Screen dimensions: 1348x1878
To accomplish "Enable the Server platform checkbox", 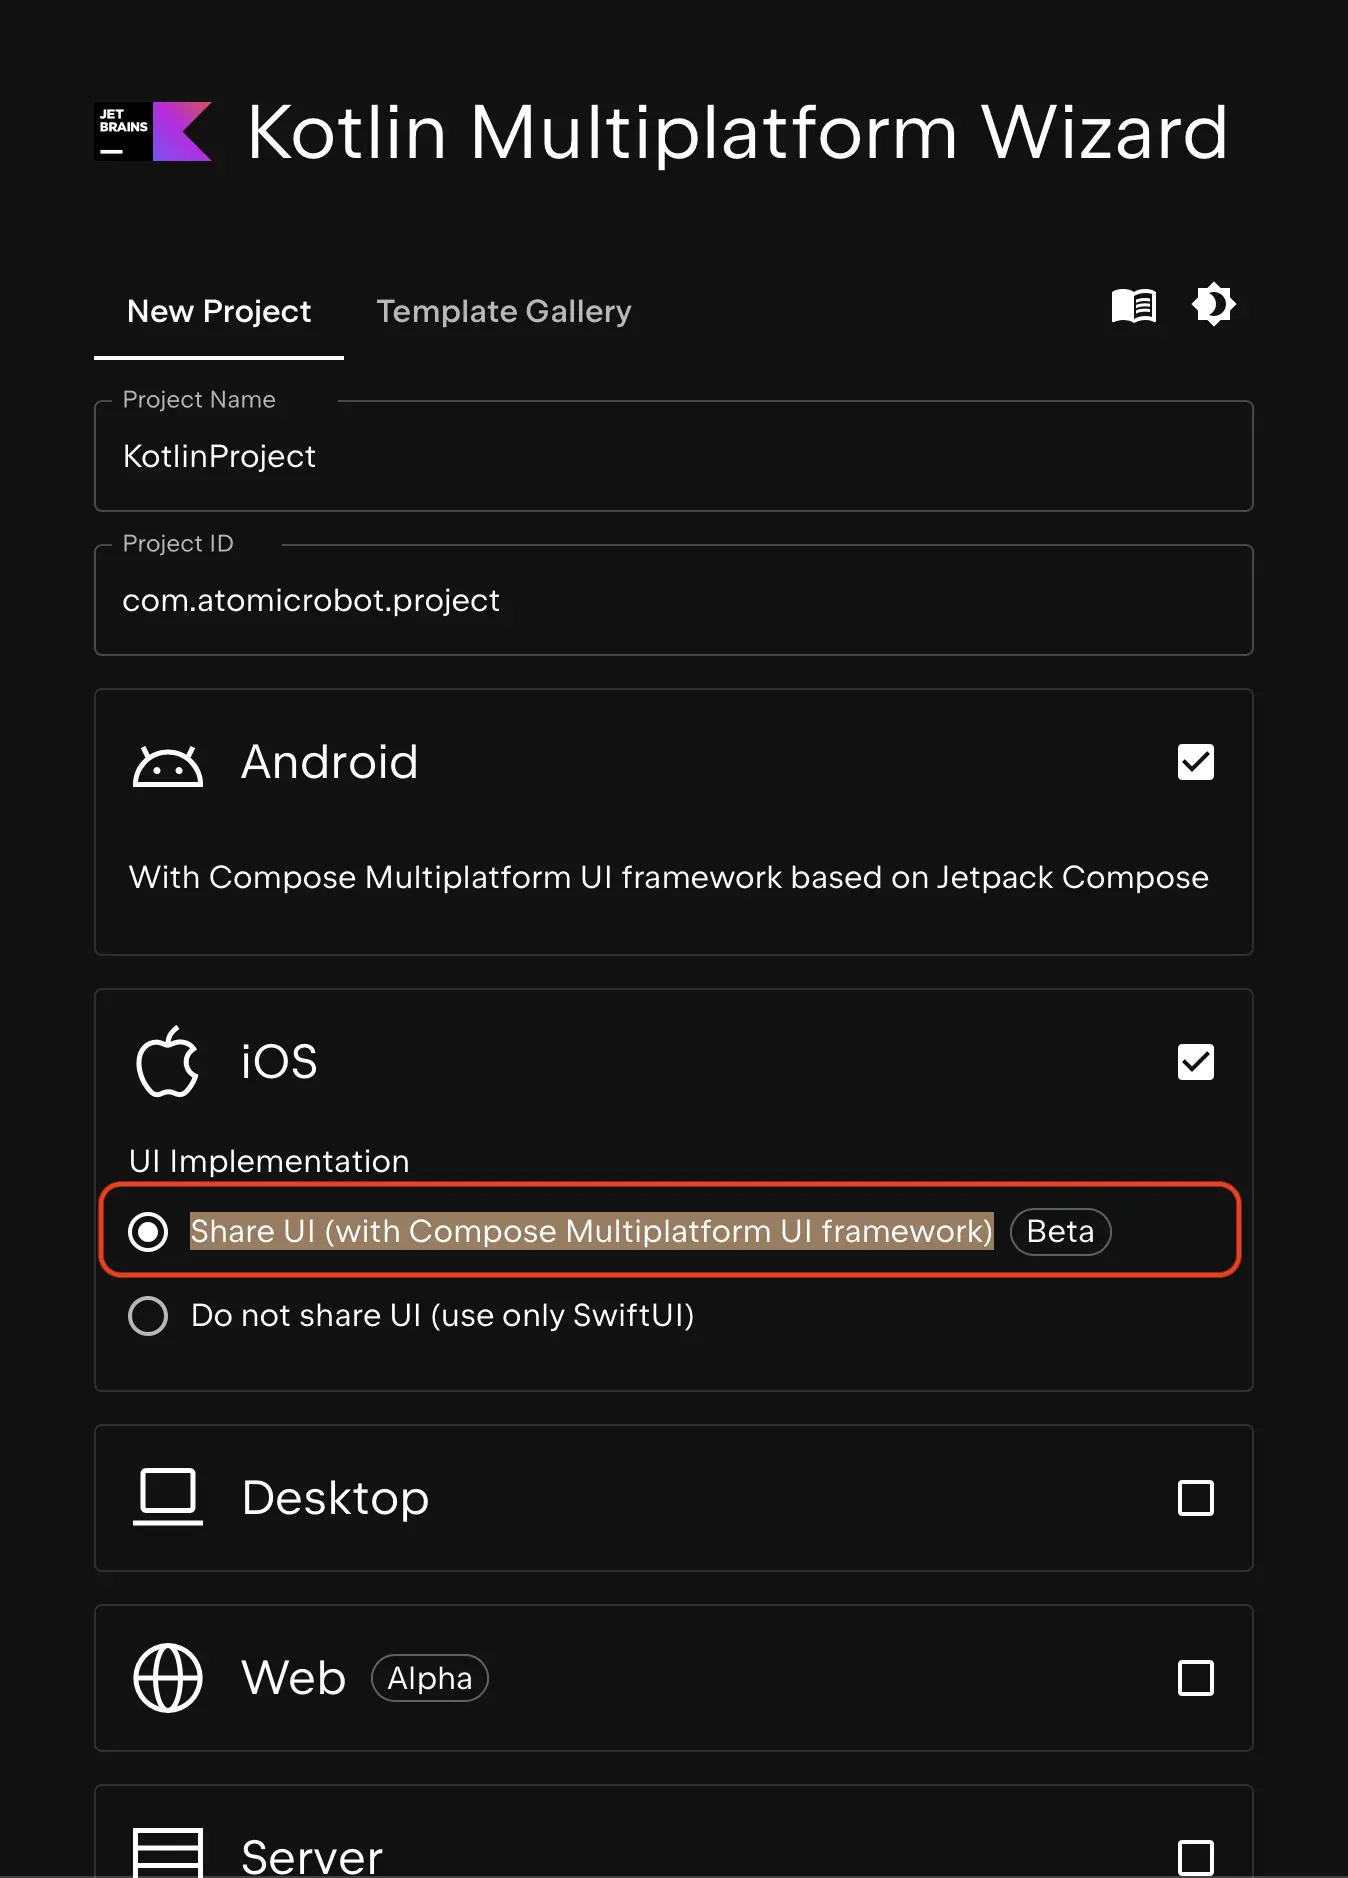I will tap(1196, 1858).
